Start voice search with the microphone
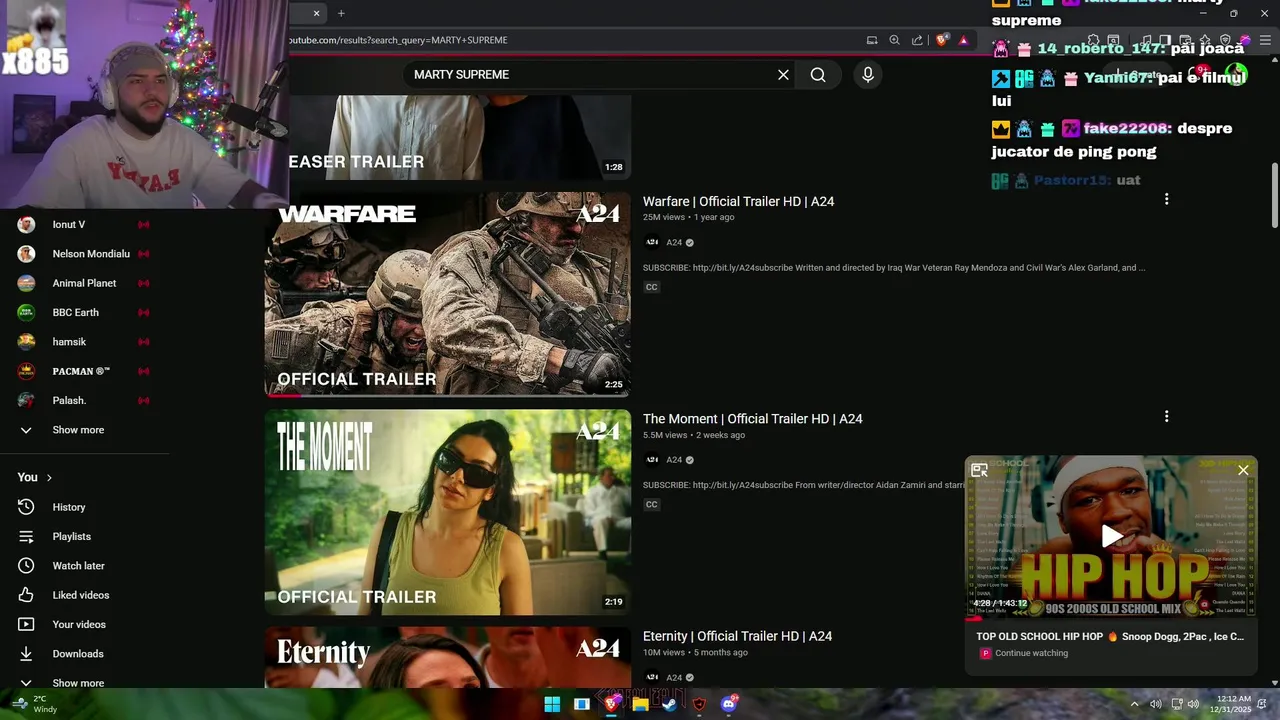The width and height of the screenshot is (1280, 720). point(867,75)
